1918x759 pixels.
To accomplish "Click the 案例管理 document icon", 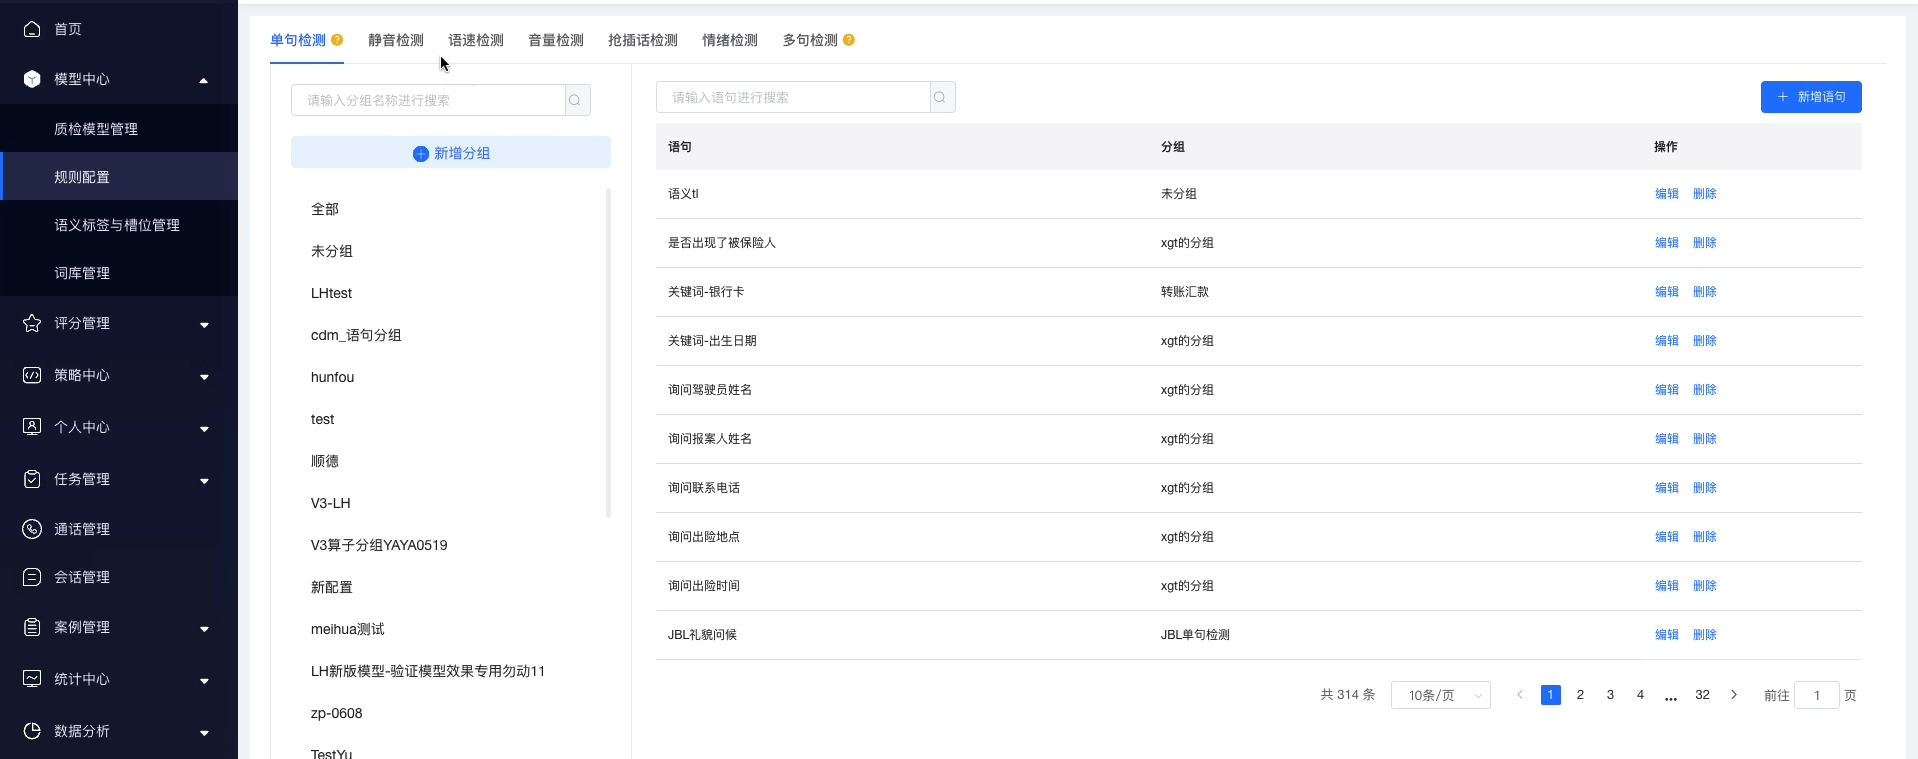I will (32, 627).
